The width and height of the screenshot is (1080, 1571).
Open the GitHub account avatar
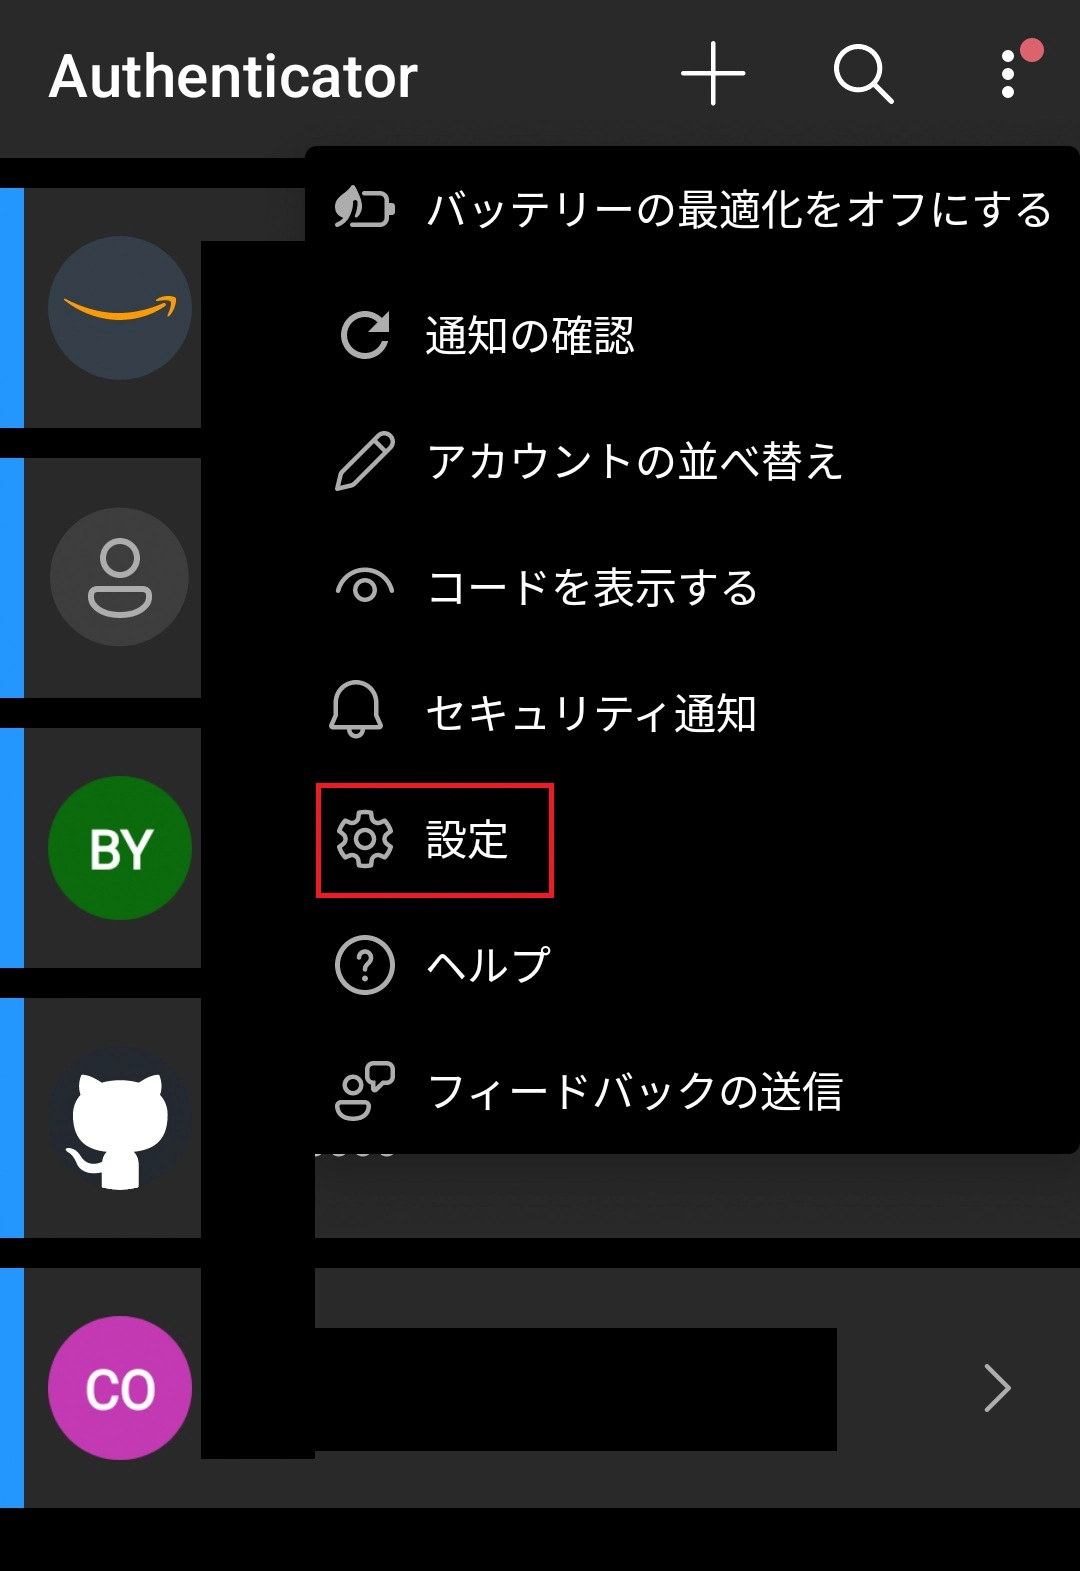click(120, 1118)
